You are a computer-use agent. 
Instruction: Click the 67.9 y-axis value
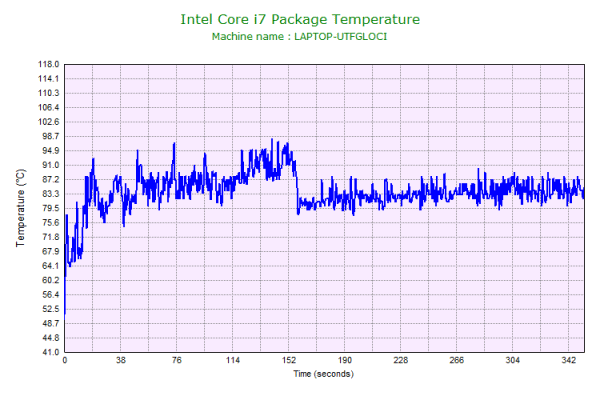[x=51, y=251]
